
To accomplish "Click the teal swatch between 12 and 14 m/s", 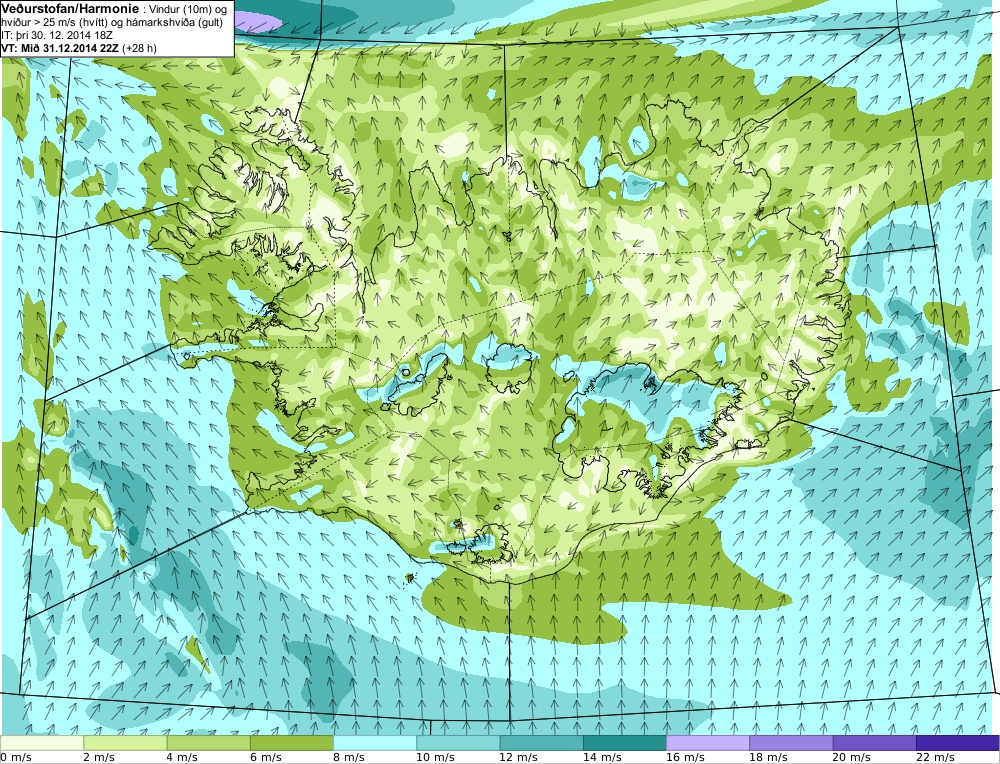I will click(x=541, y=743).
